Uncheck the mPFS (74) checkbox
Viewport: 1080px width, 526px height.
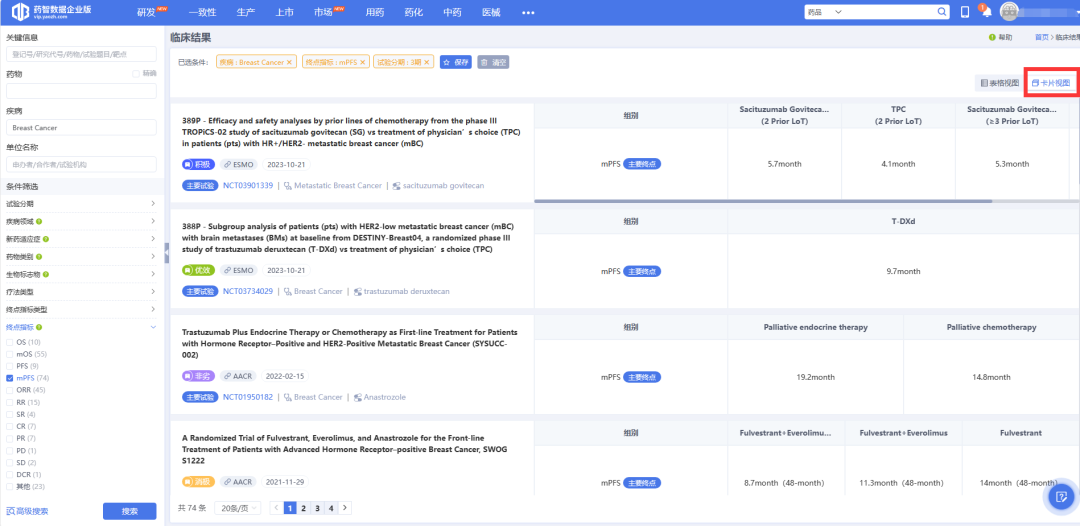[x=10, y=378]
